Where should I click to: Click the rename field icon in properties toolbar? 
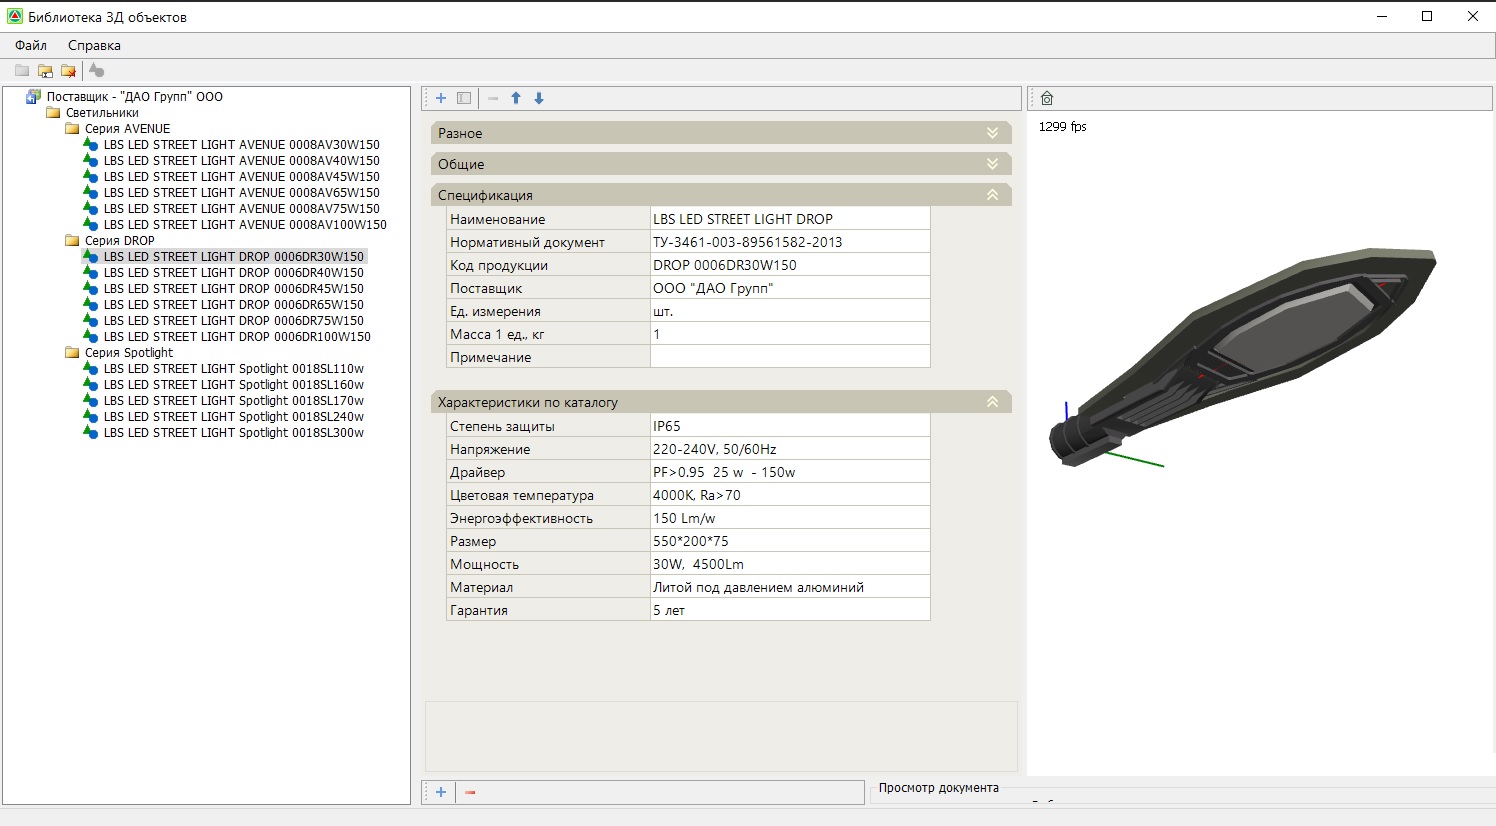point(464,98)
